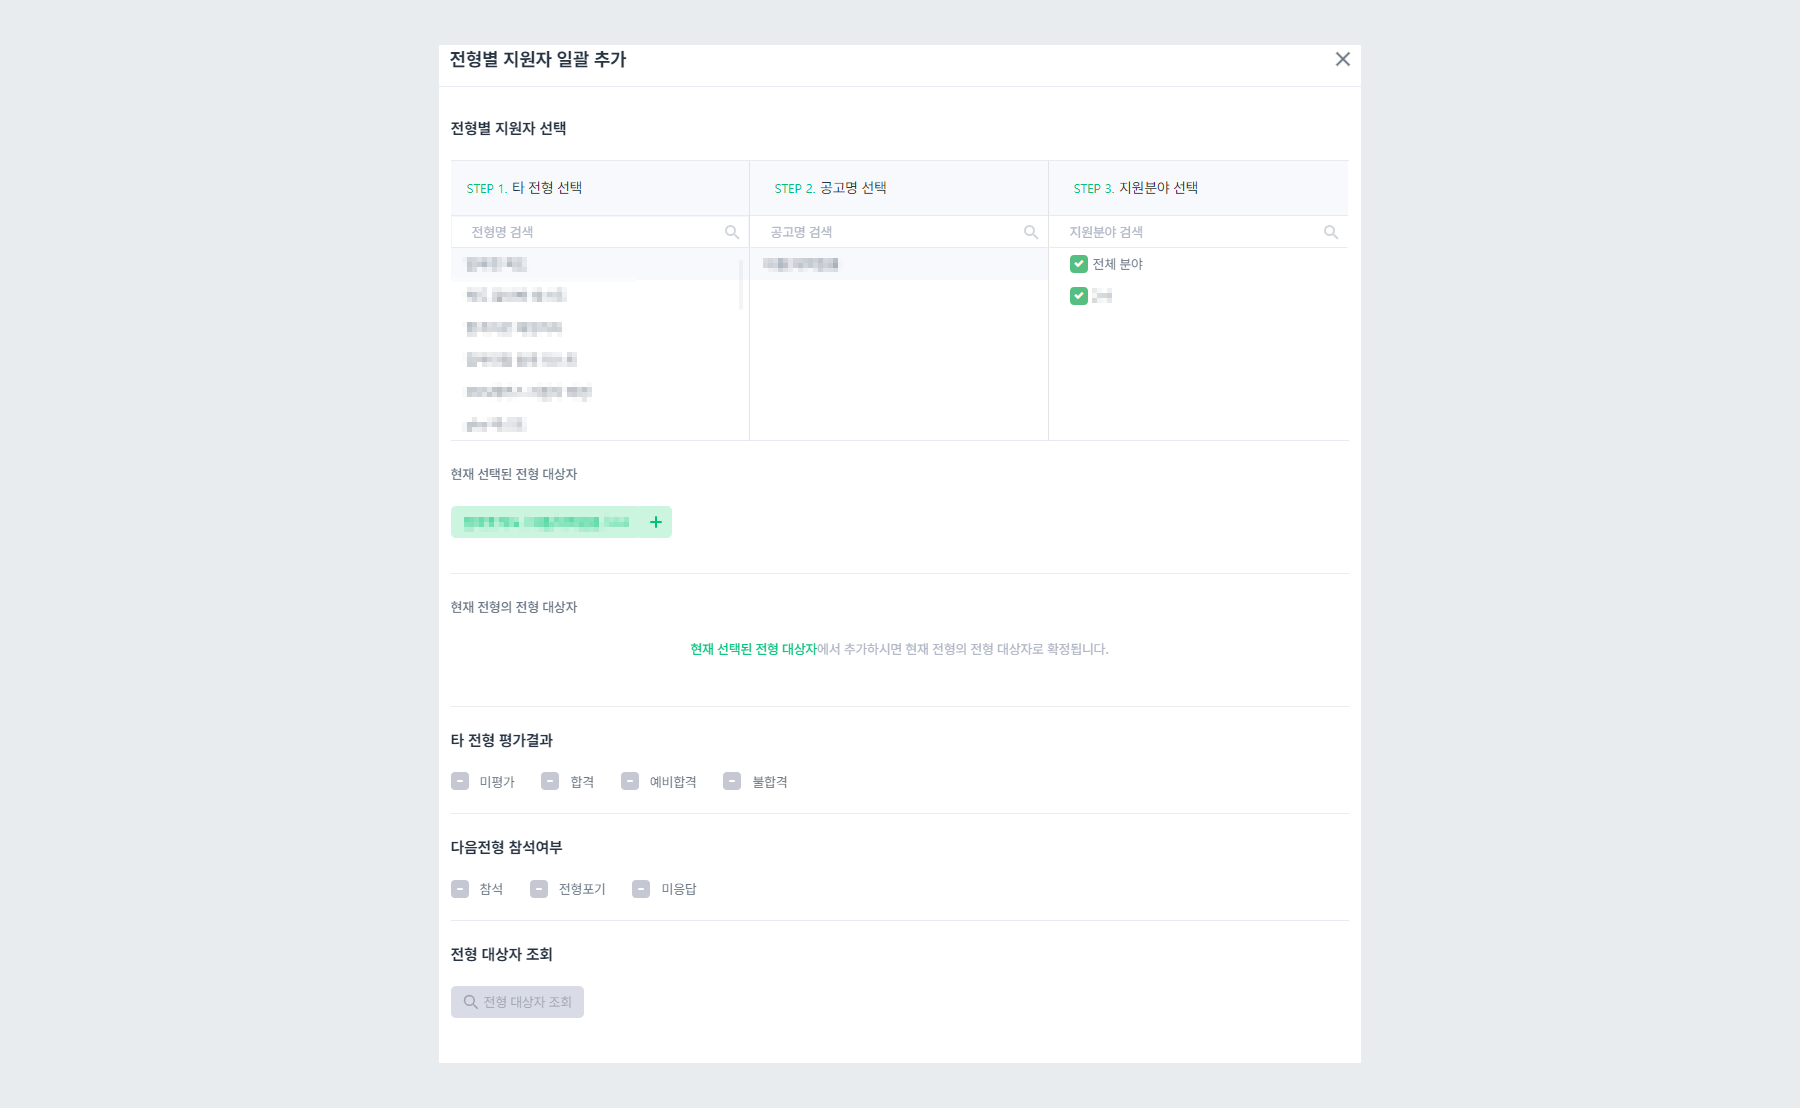This screenshot has height=1108, width=1800.
Task: Uncheck the 전체 분야 checkbox
Action: (x=1078, y=264)
